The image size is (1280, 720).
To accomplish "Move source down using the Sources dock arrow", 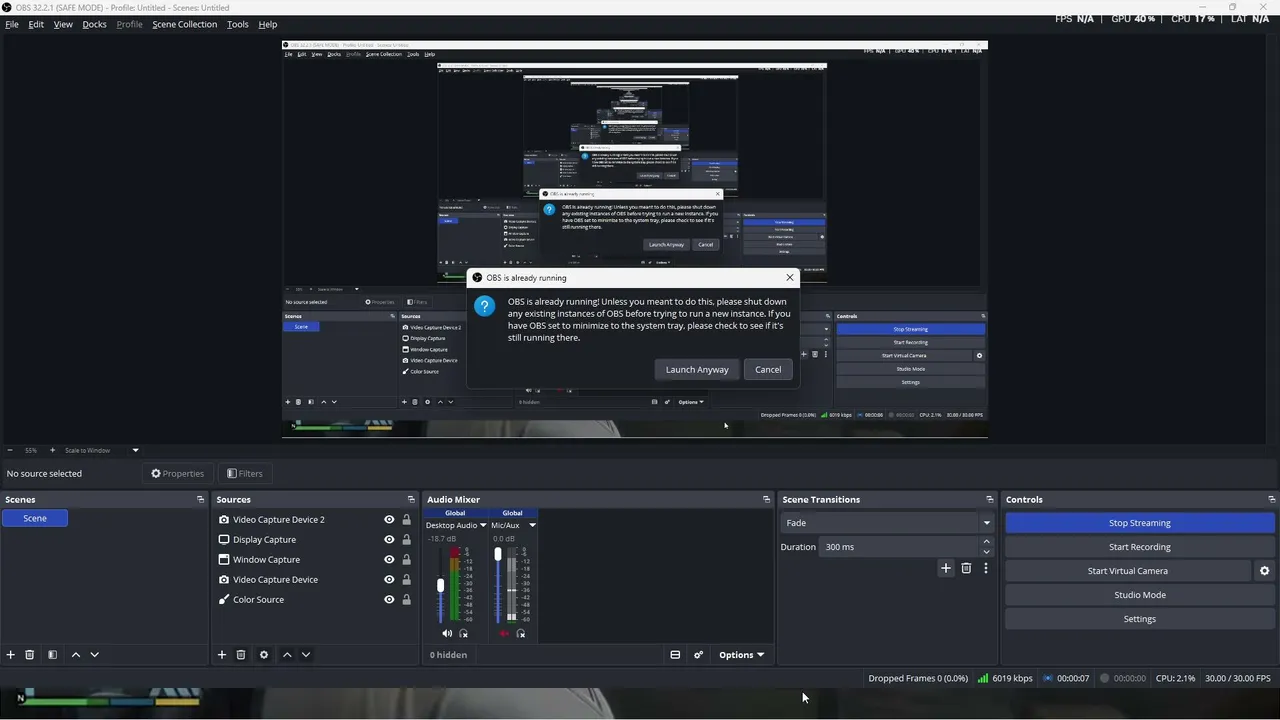I will [306, 655].
